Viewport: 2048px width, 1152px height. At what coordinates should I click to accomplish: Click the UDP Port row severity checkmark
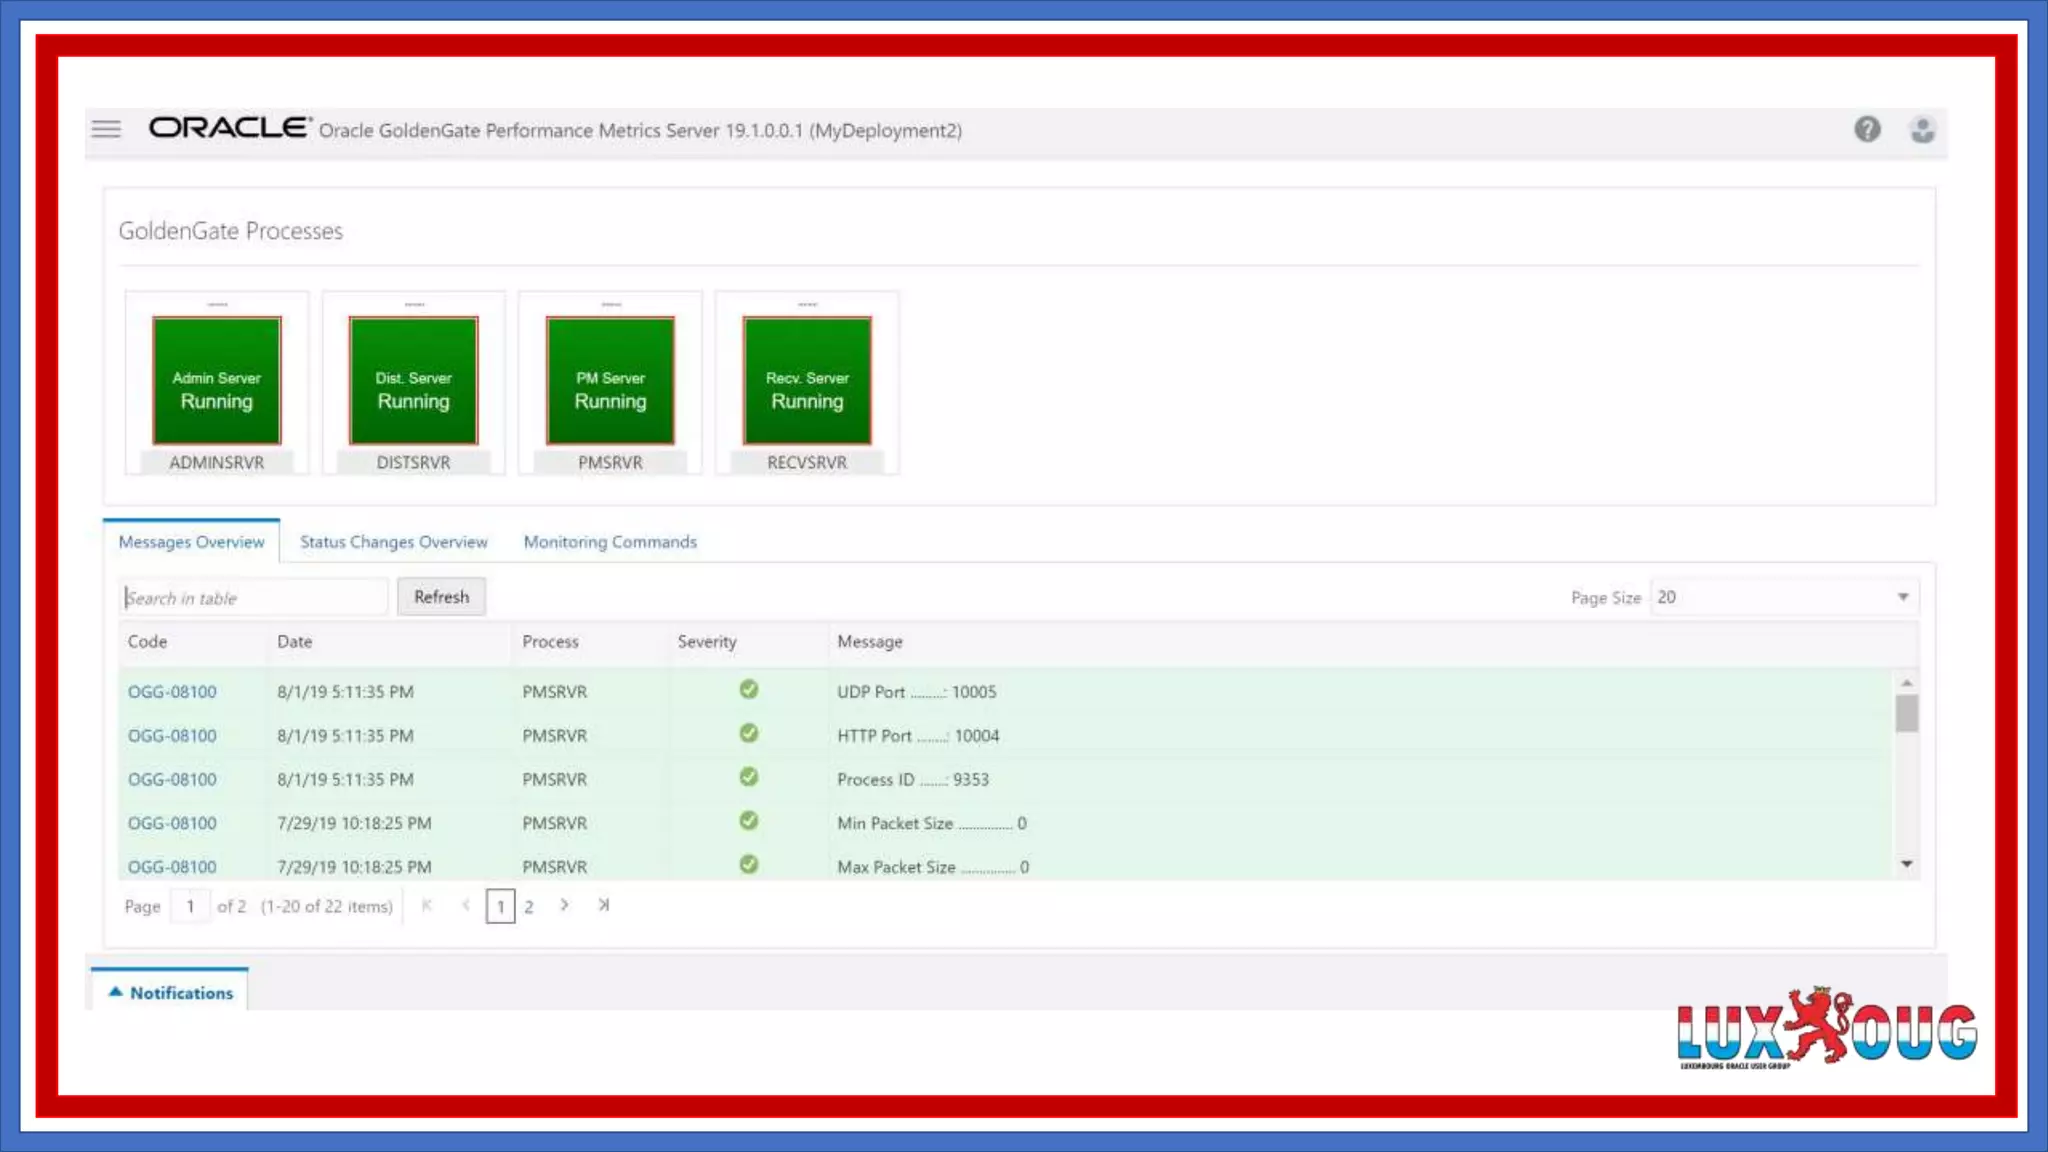coord(748,690)
